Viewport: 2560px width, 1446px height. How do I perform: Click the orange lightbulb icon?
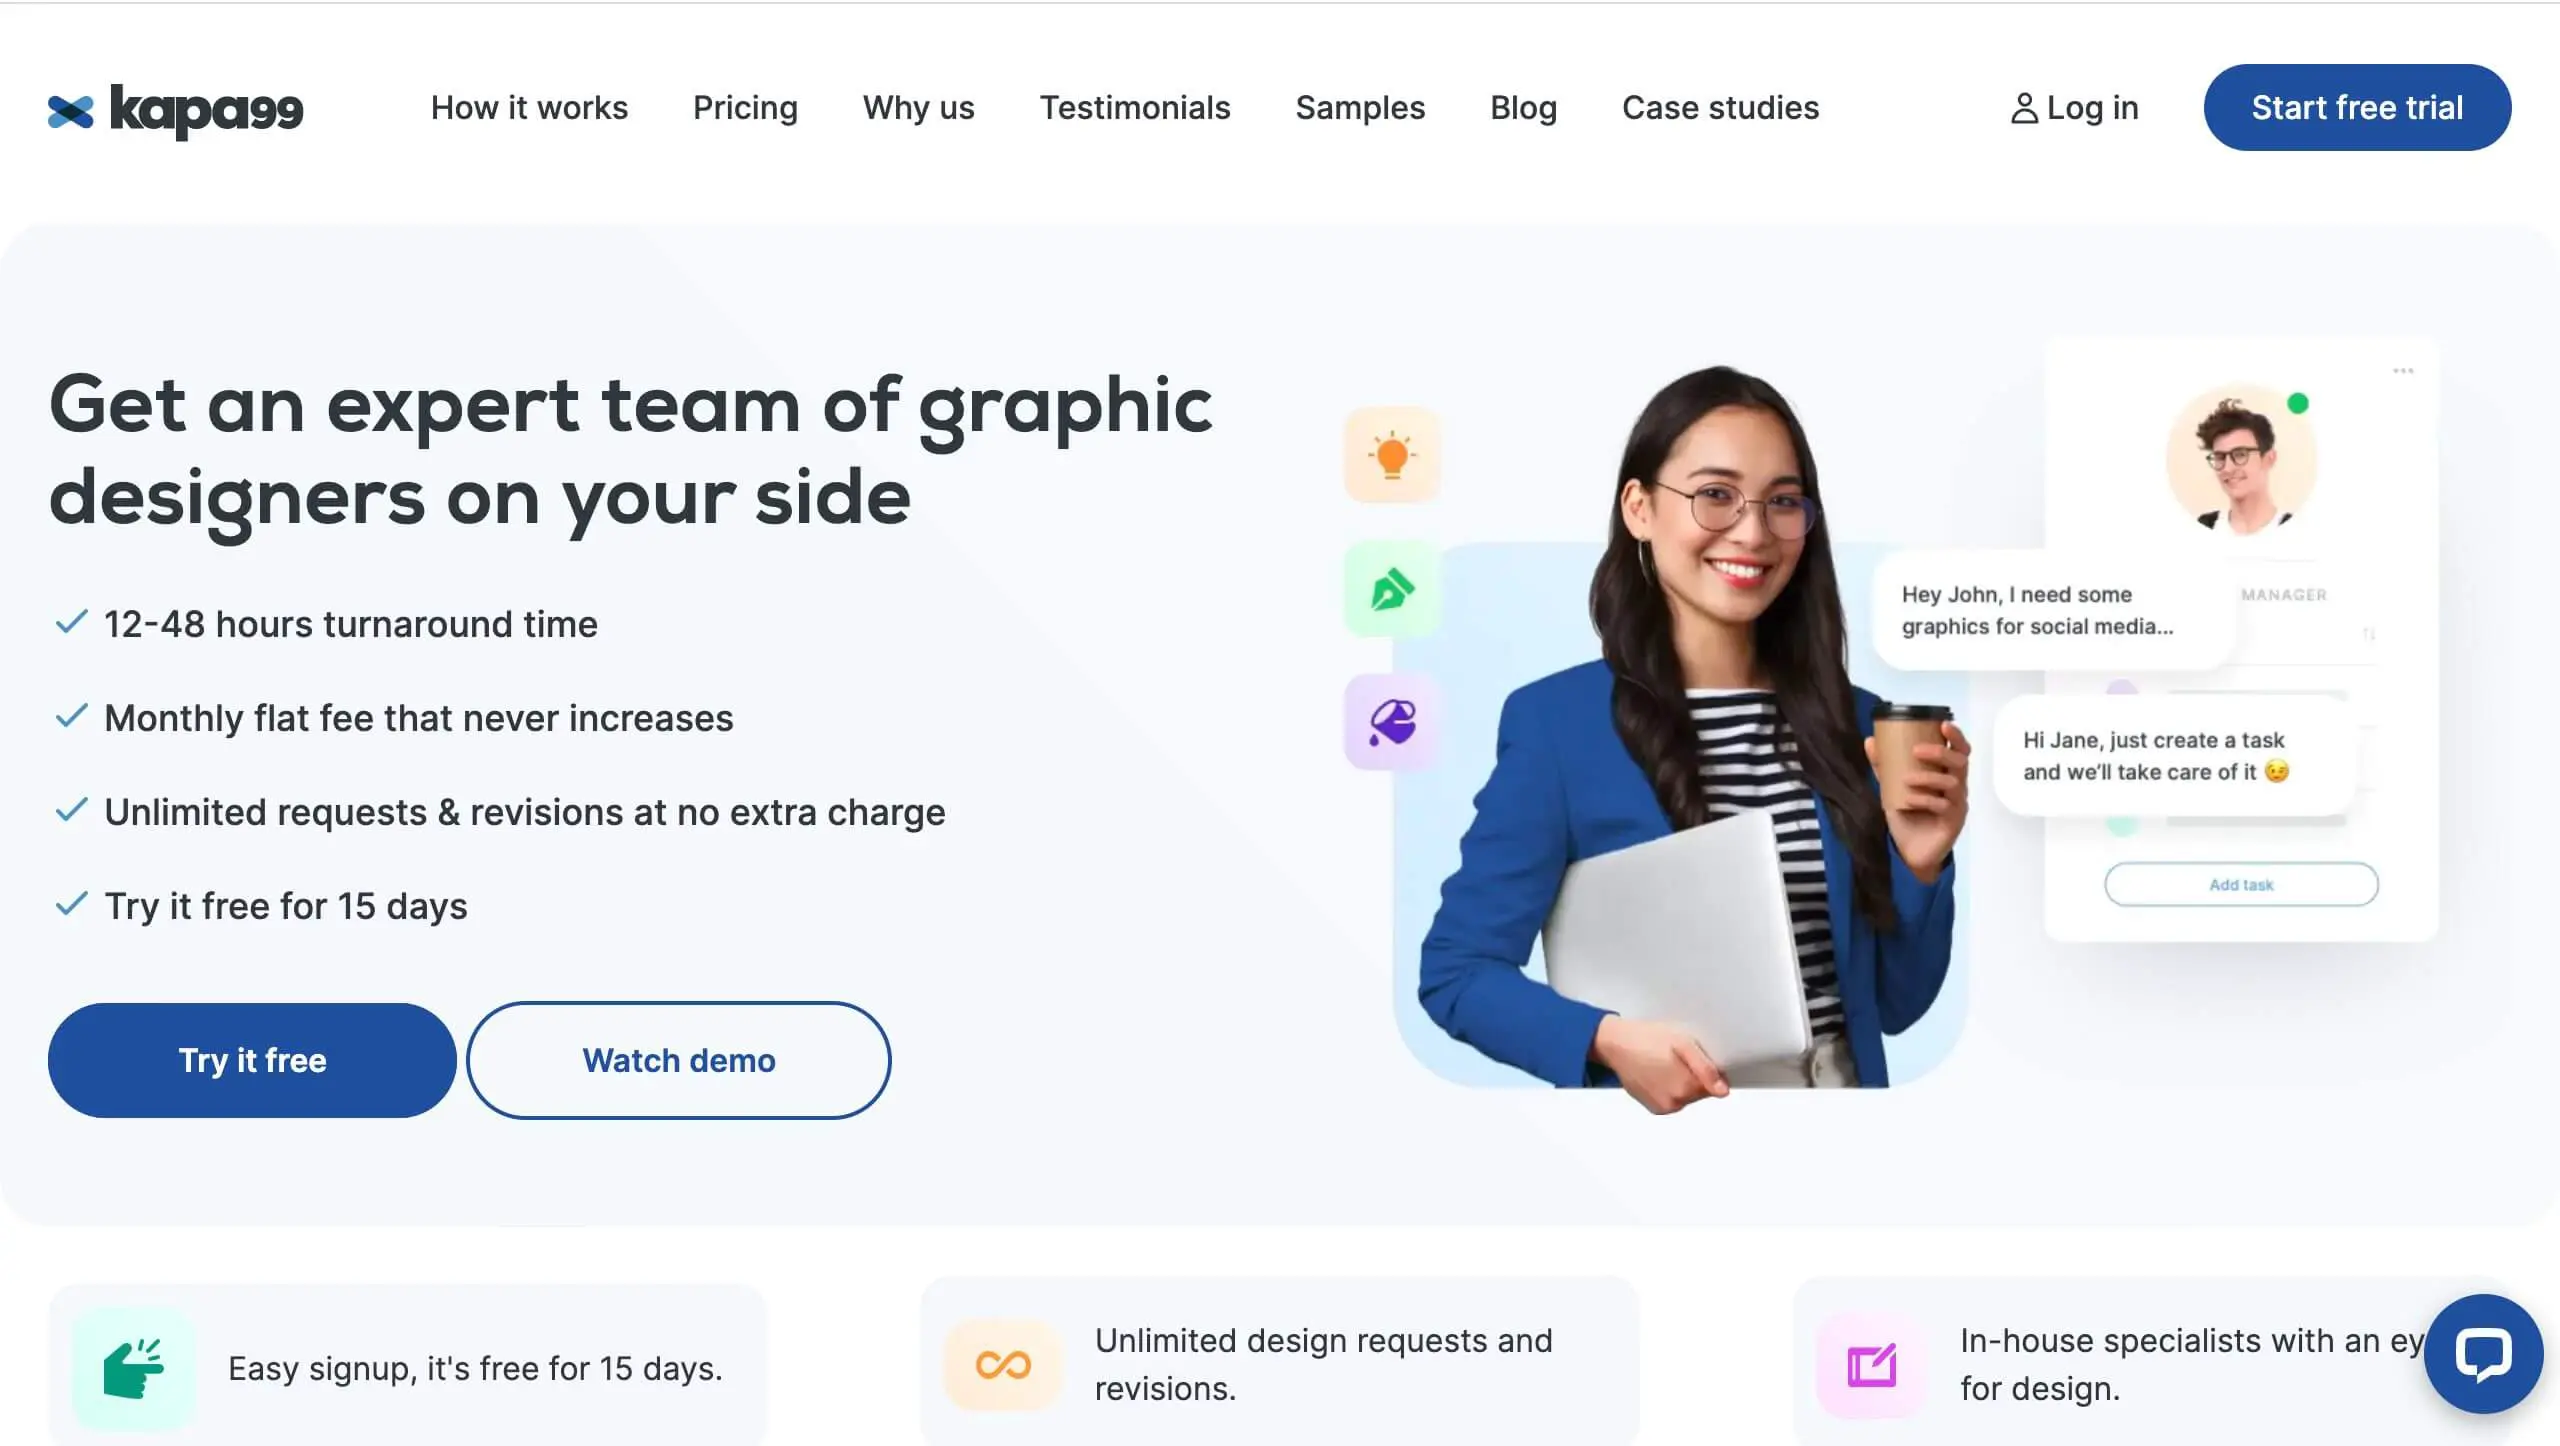(1391, 455)
